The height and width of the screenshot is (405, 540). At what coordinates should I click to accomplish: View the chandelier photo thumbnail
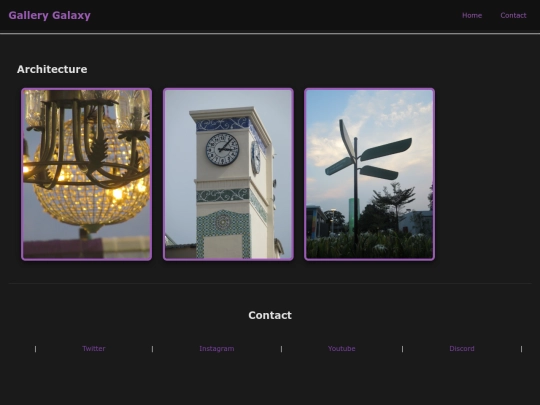click(x=86, y=174)
